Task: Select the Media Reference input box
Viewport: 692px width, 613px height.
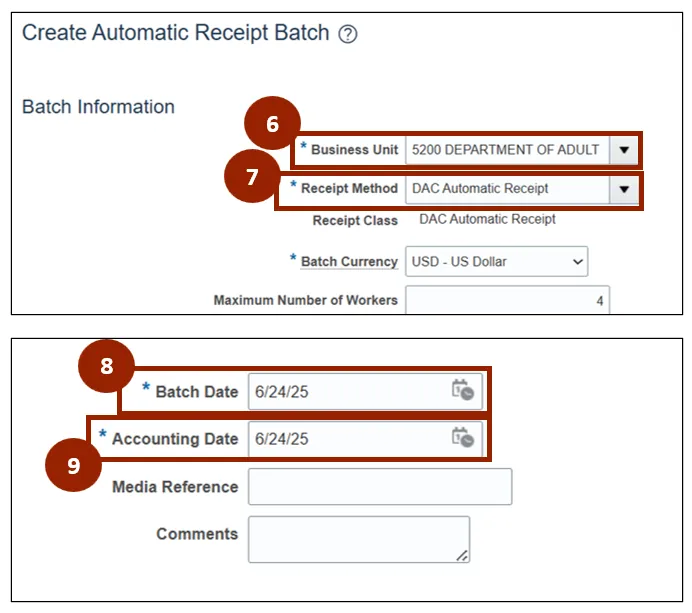Action: point(380,487)
